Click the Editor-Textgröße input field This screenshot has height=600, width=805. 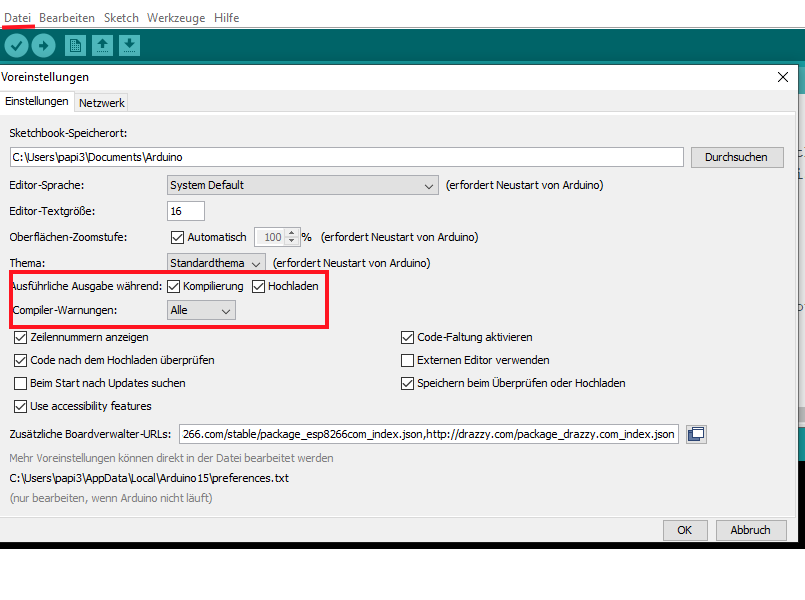186,211
